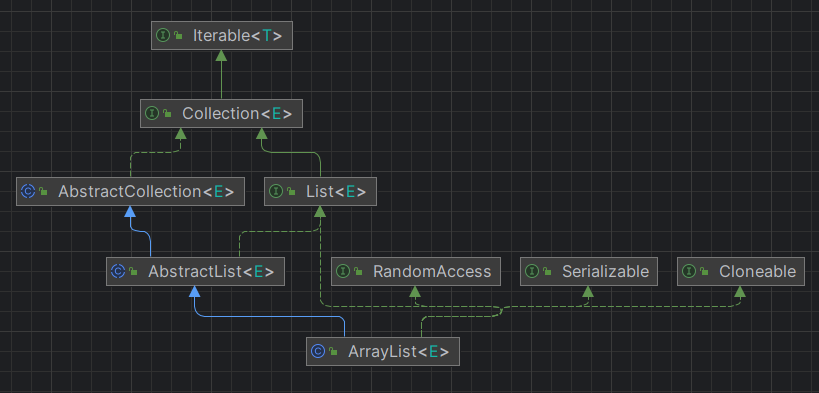Click the lock icon on AbstractList<E>

coord(134,272)
